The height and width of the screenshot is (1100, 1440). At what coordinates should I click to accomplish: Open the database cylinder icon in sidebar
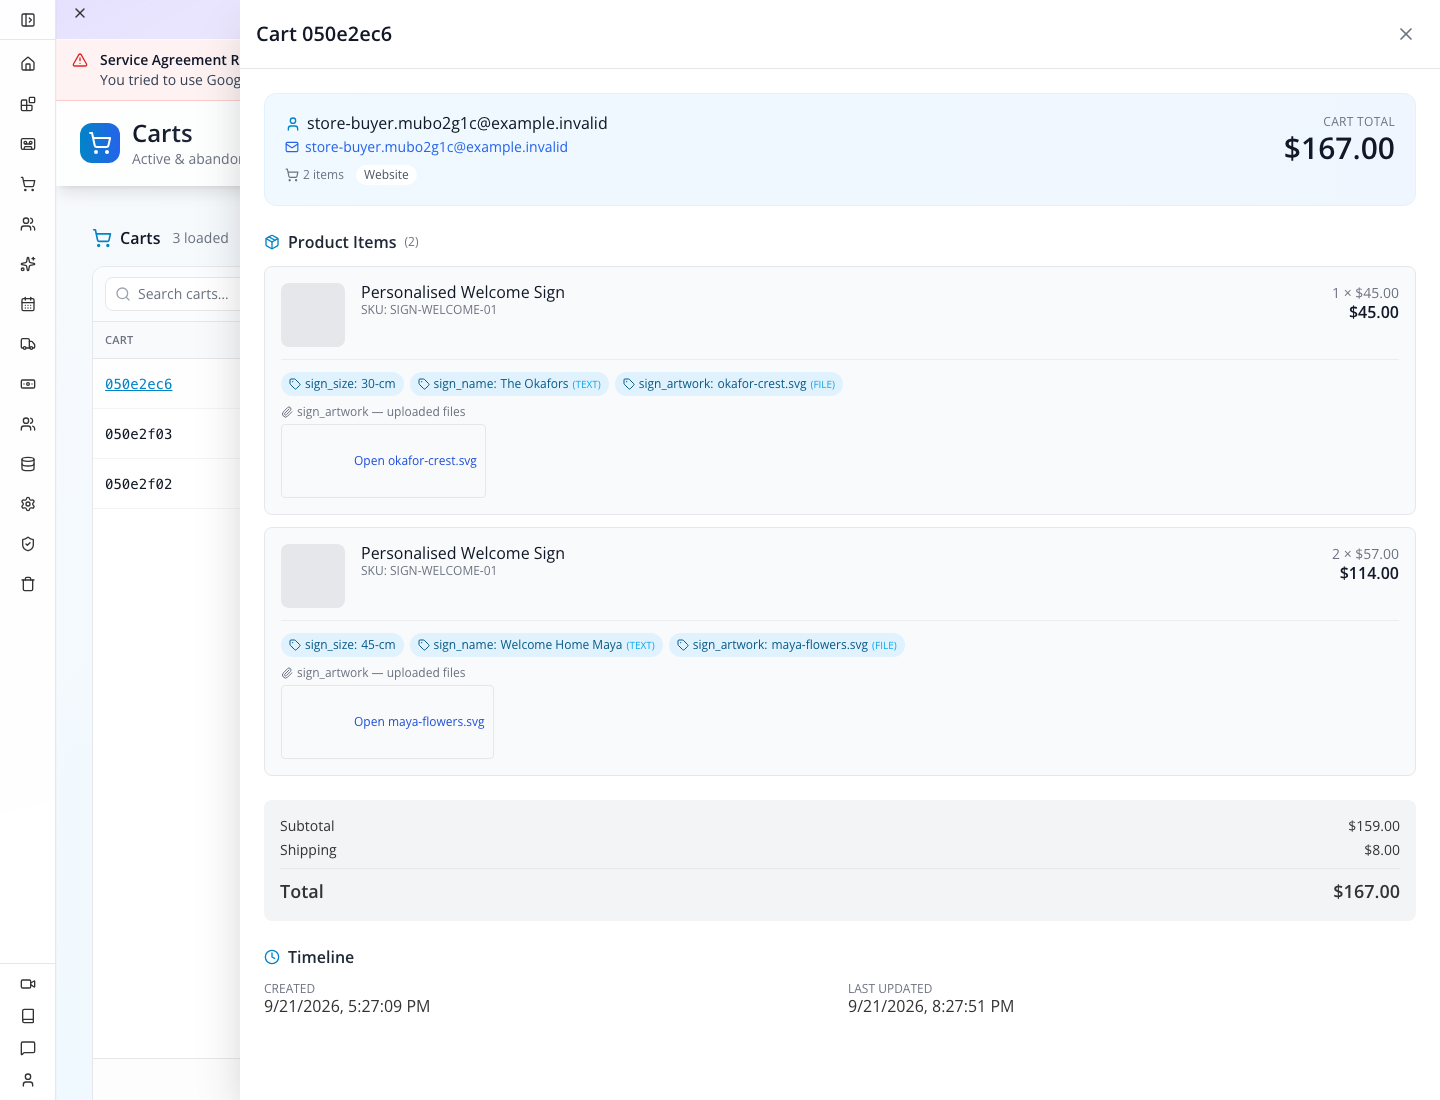(28, 464)
